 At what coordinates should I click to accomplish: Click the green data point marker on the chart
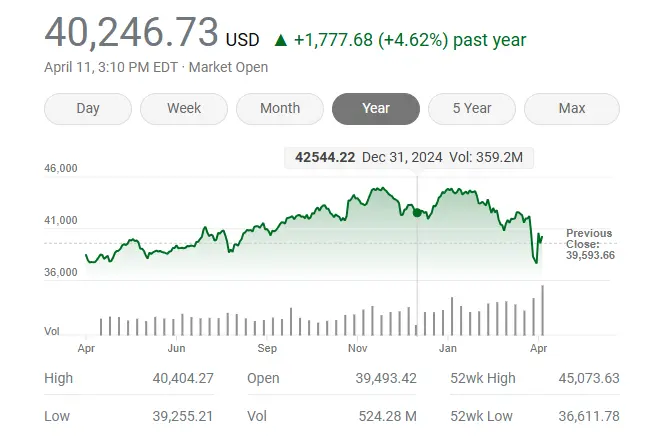click(x=417, y=212)
